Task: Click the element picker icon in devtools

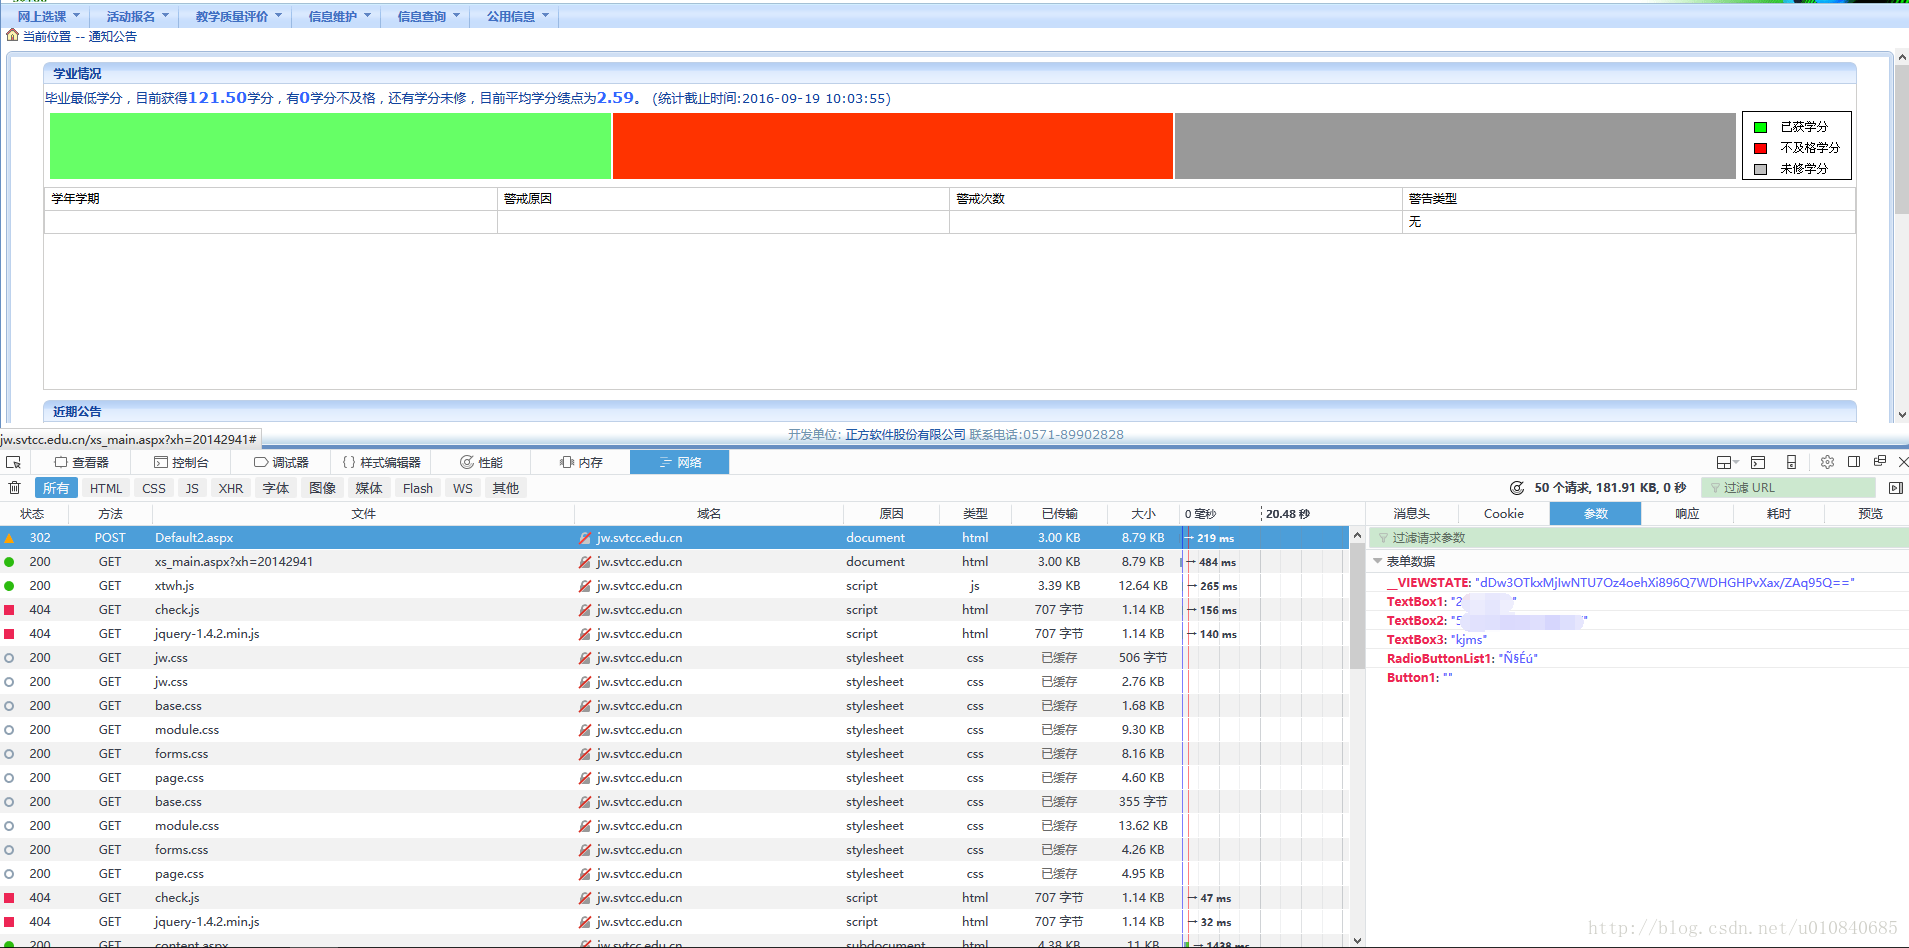Action: click(x=13, y=462)
